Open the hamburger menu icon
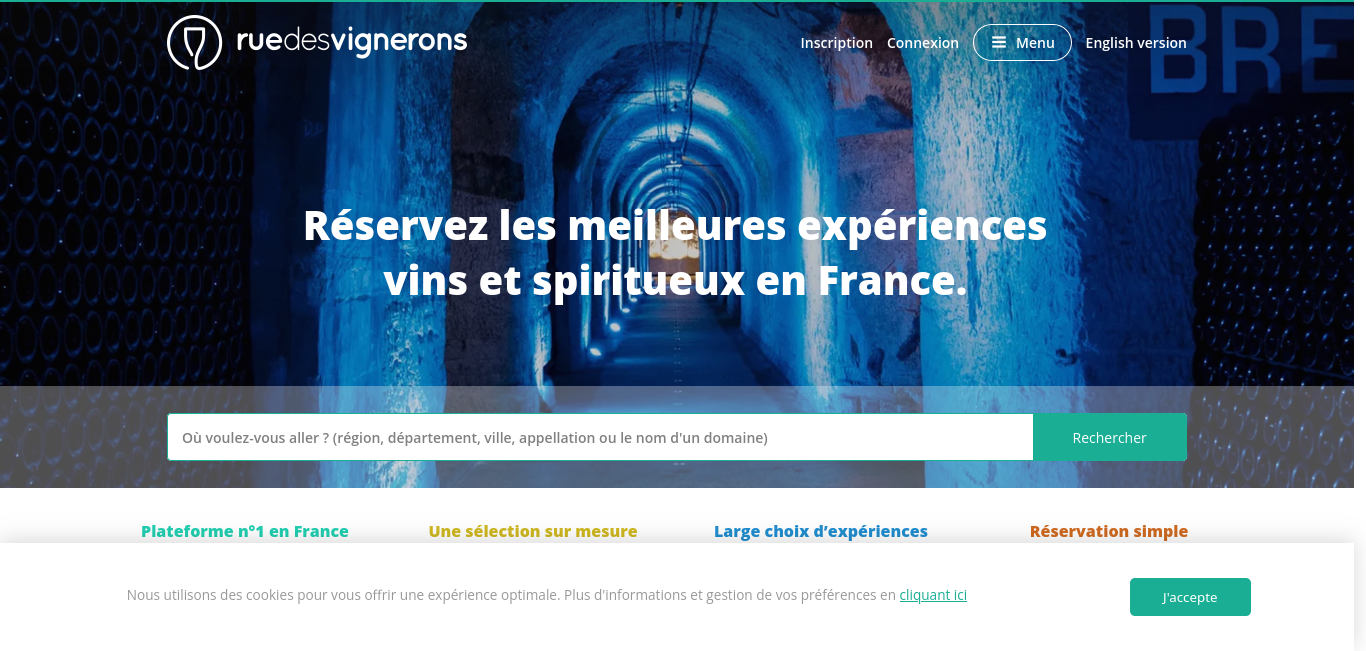Screen dimensions: 1366x651 [x=998, y=43]
